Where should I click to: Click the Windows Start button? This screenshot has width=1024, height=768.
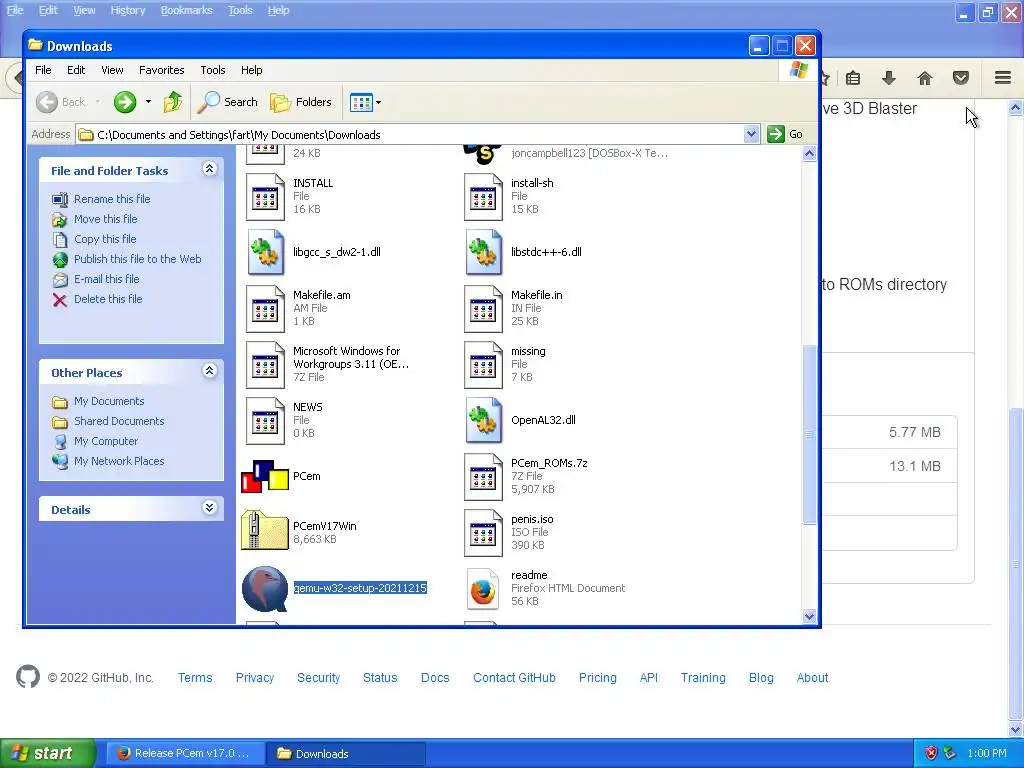[48, 754]
